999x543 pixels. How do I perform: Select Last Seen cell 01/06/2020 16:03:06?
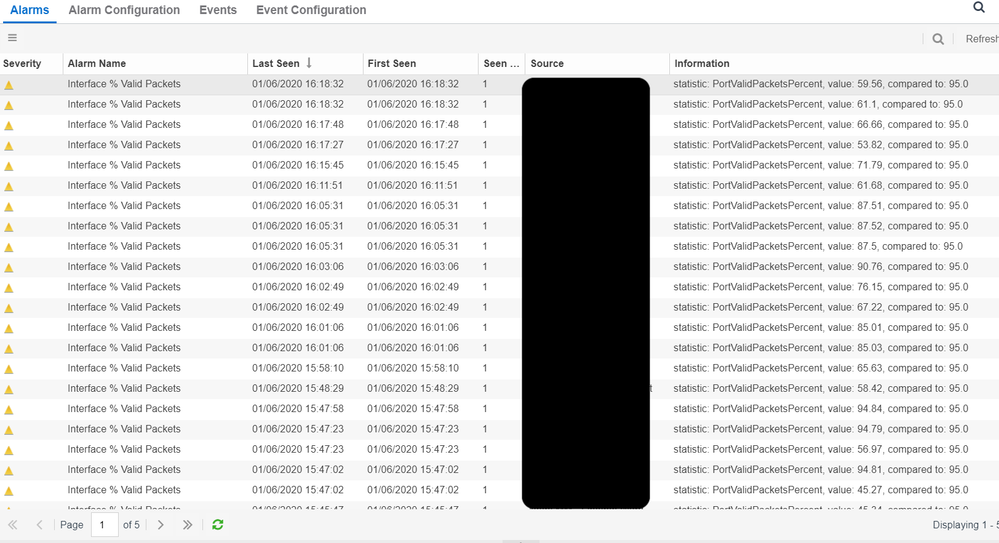[298, 266]
